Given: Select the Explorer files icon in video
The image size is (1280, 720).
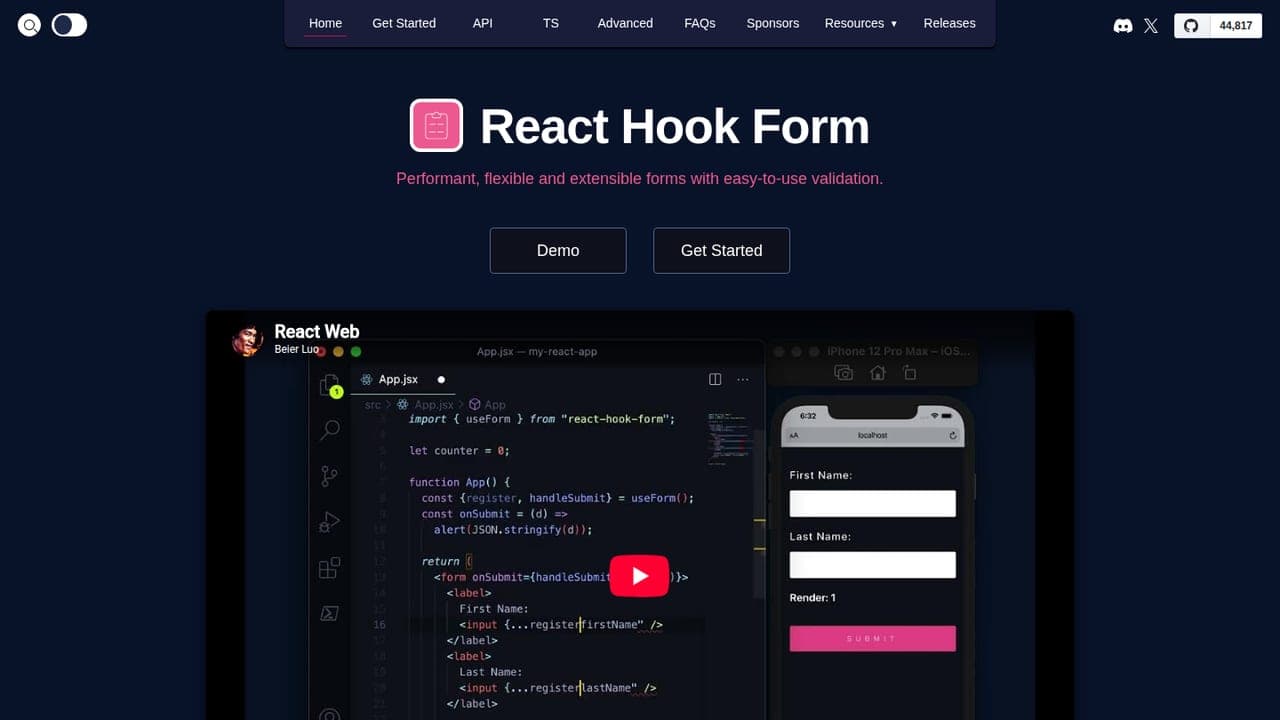Looking at the screenshot, I should click(330, 386).
